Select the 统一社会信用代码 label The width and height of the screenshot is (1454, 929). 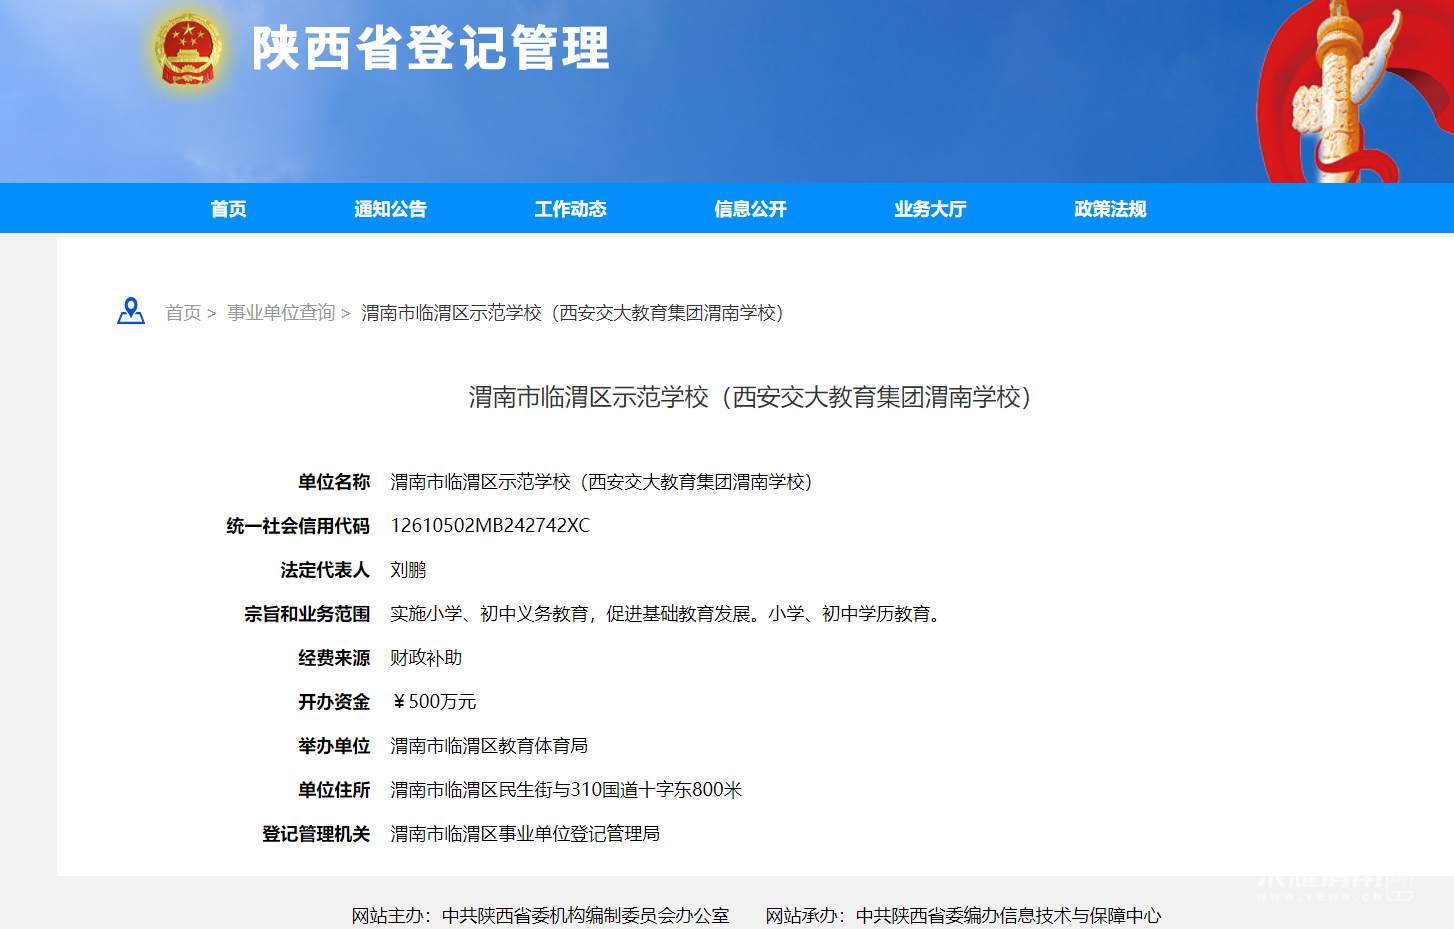point(298,526)
